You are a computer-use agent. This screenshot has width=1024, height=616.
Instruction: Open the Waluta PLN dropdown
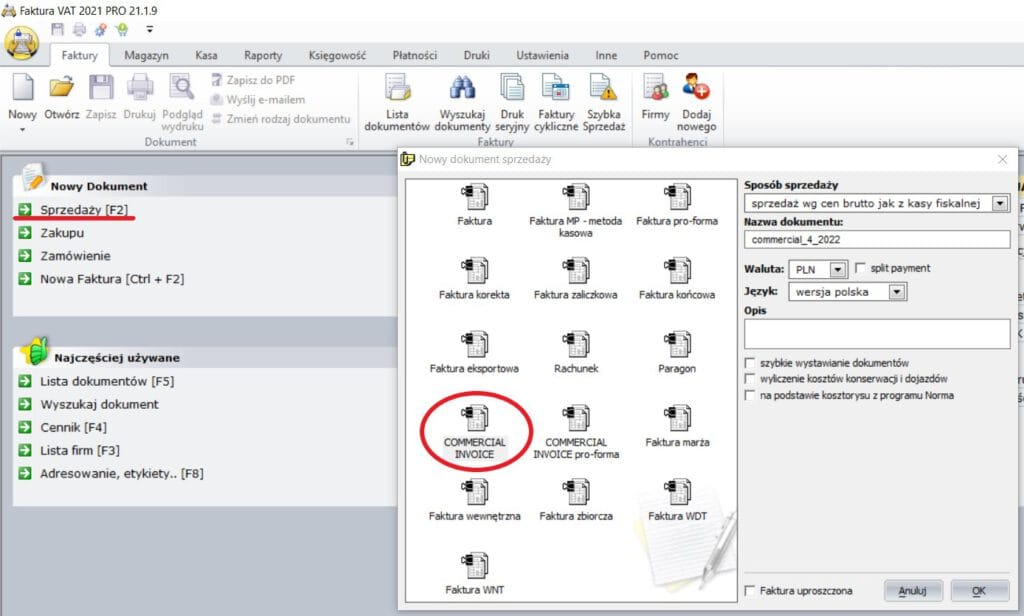(836, 269)
